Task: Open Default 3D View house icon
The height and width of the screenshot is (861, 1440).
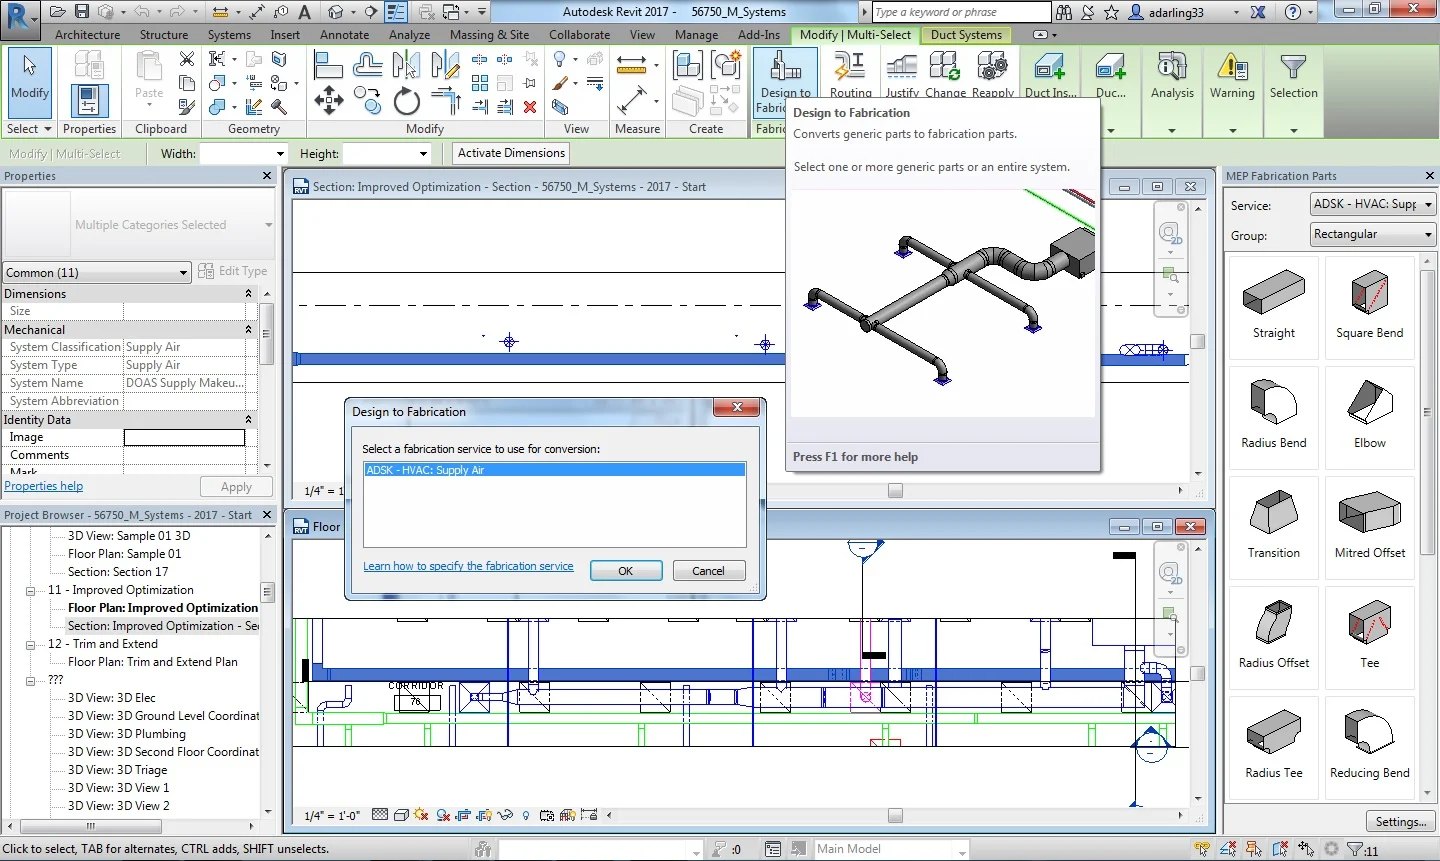Action: tap(336, 12)
